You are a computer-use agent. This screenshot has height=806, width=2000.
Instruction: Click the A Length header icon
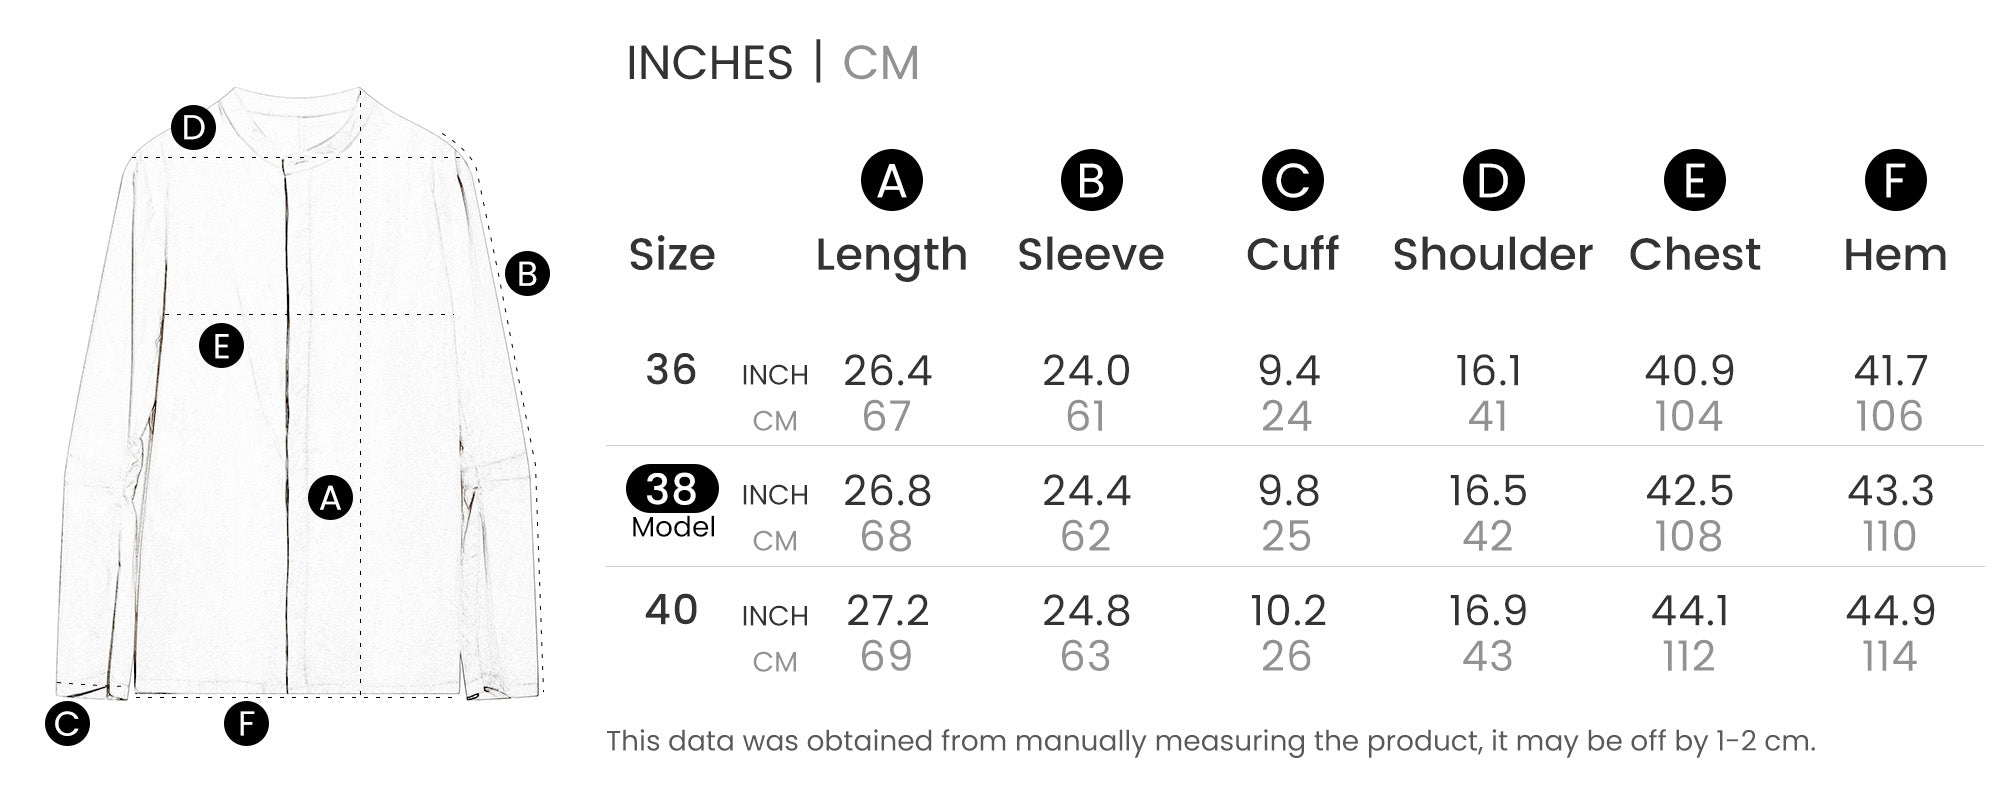tap(891, 181)
